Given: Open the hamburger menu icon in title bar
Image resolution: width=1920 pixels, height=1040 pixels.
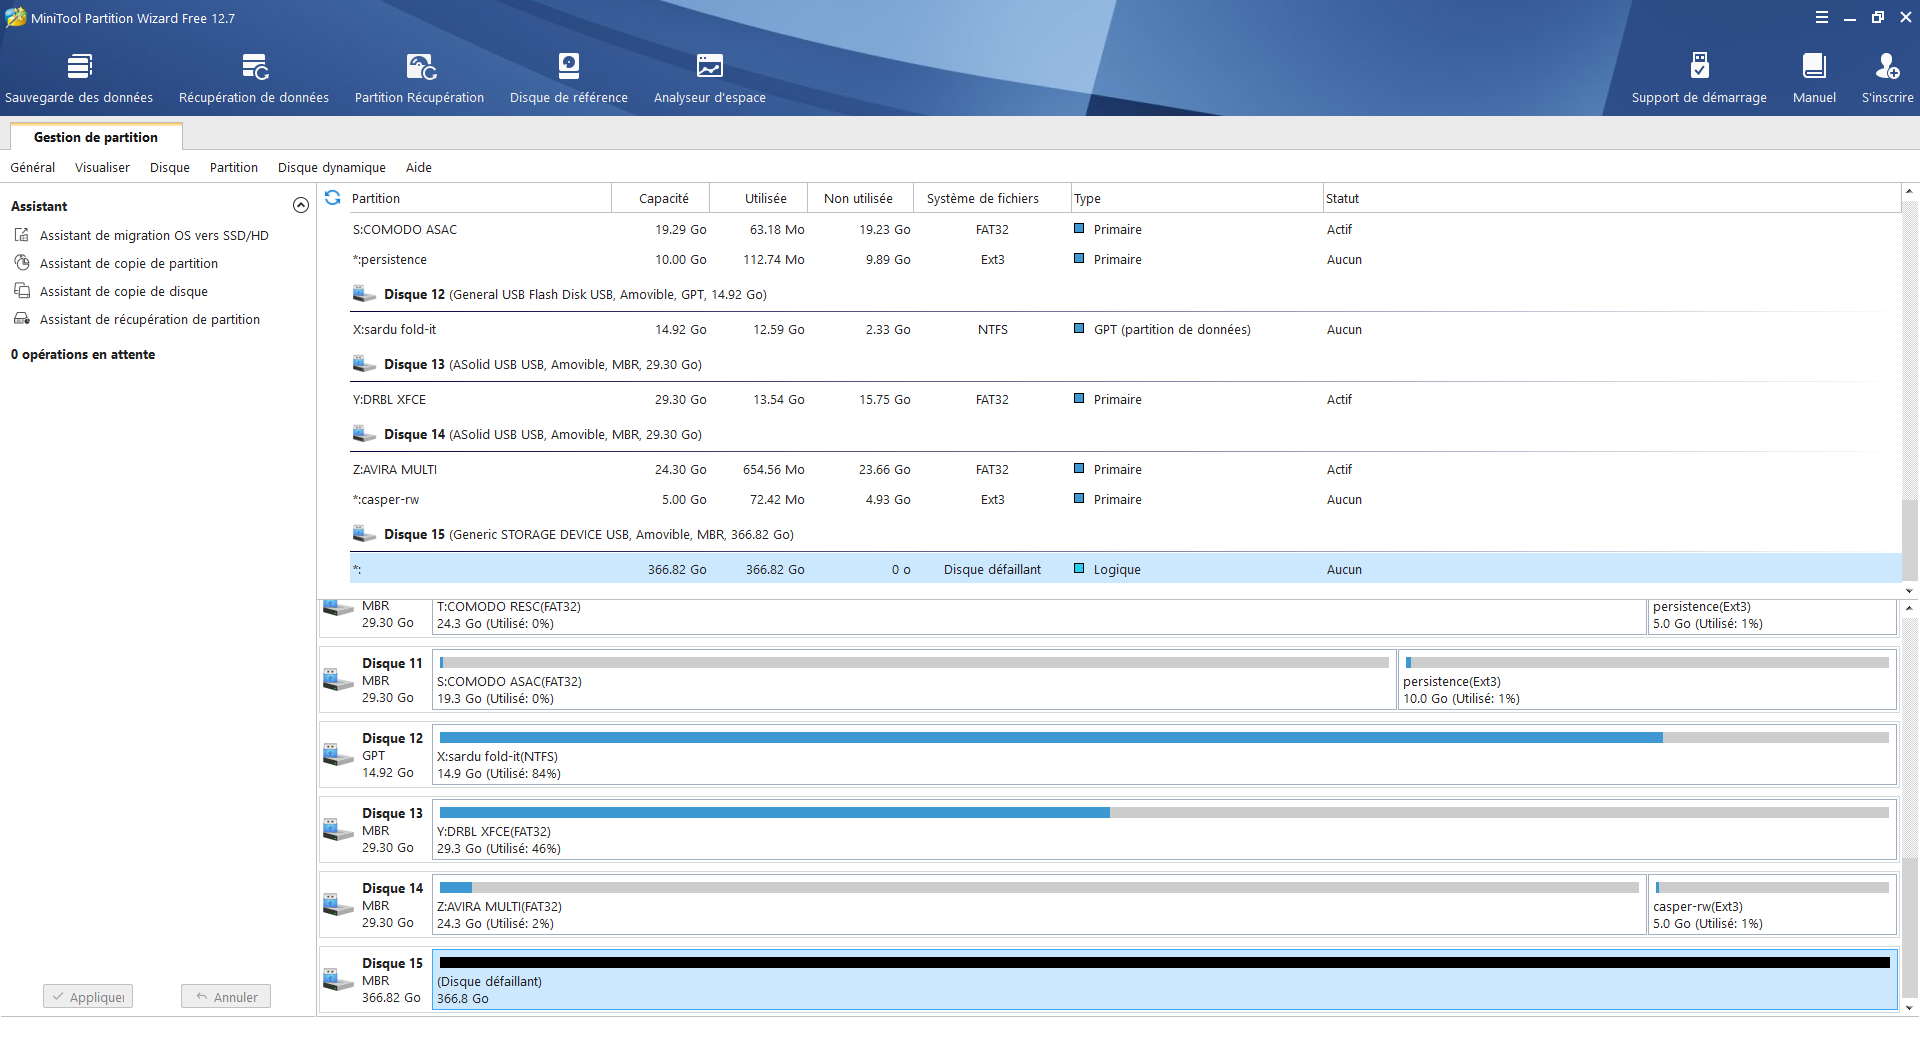Looking at the screenshot, I should [1822, 17].
